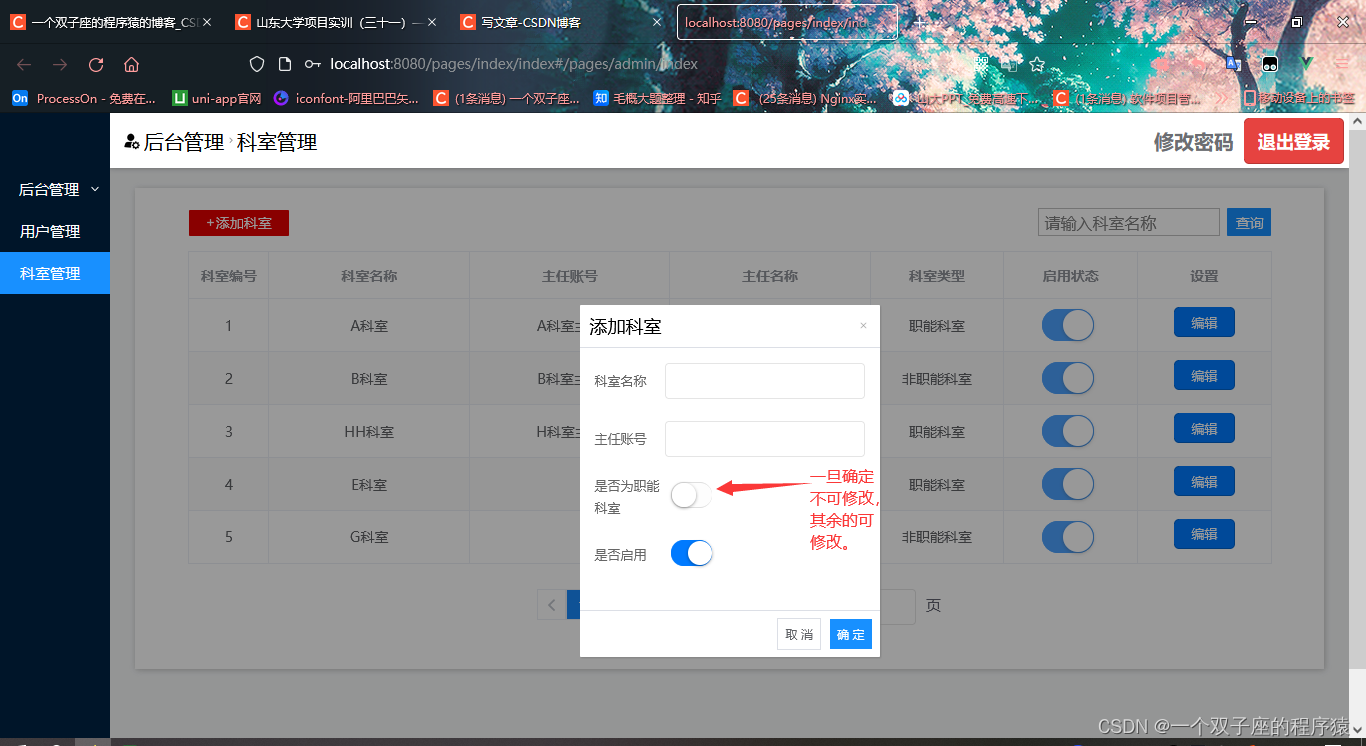Open the 毛概大题整理 知乎 bookmark
Screen dimensions: 1366x746
(x=657, y=98)
